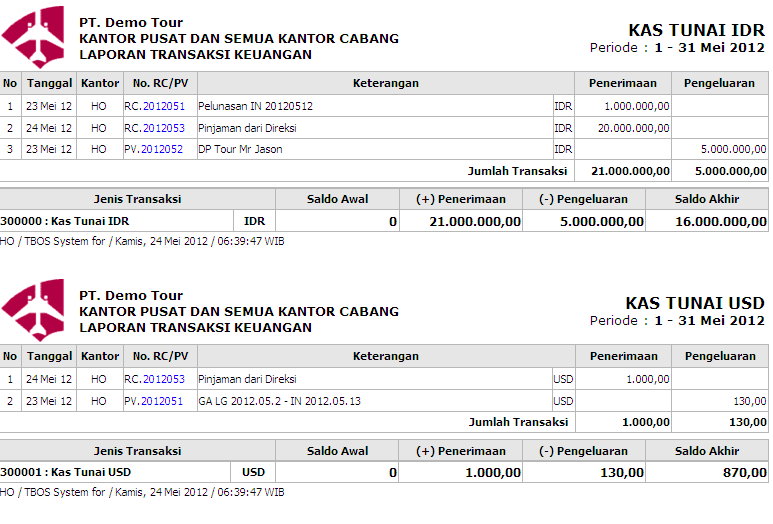Click the '23 Mei 12' date in PV.2012051 row
Image resolution: width=773 pixels, height=524 pixels.
point(49,401)
